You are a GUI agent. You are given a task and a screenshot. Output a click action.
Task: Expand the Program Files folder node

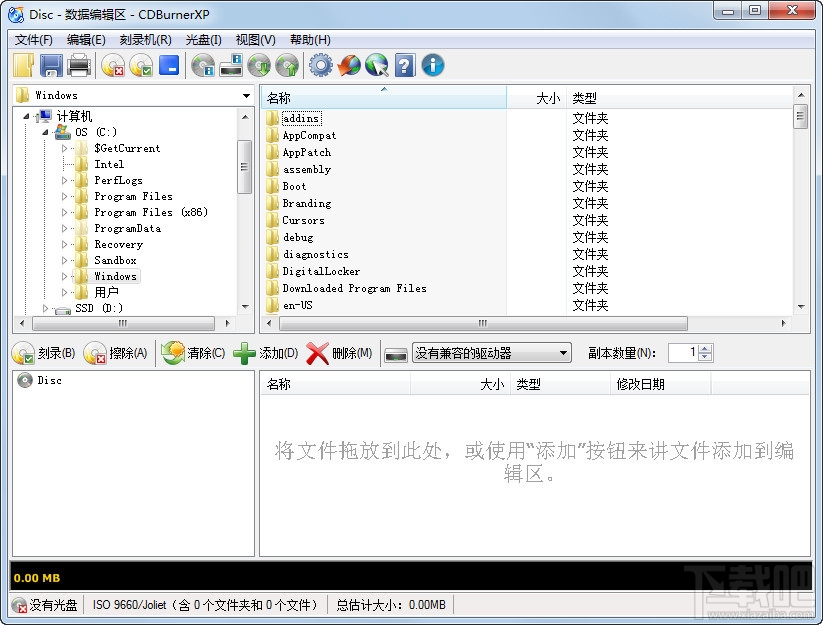point(64,196)
